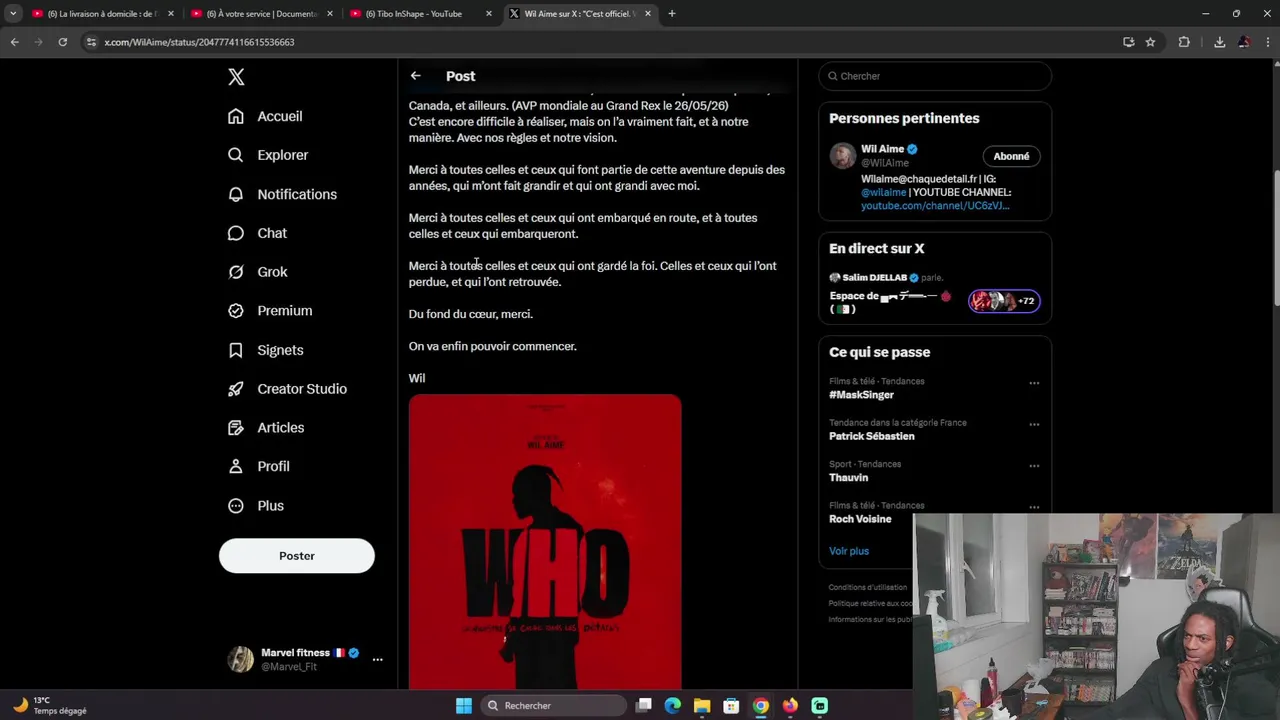Open the Thauvin trend
Image resolution: width=1280 pixels, height=720 pixels.
click(x=848, y=478)
